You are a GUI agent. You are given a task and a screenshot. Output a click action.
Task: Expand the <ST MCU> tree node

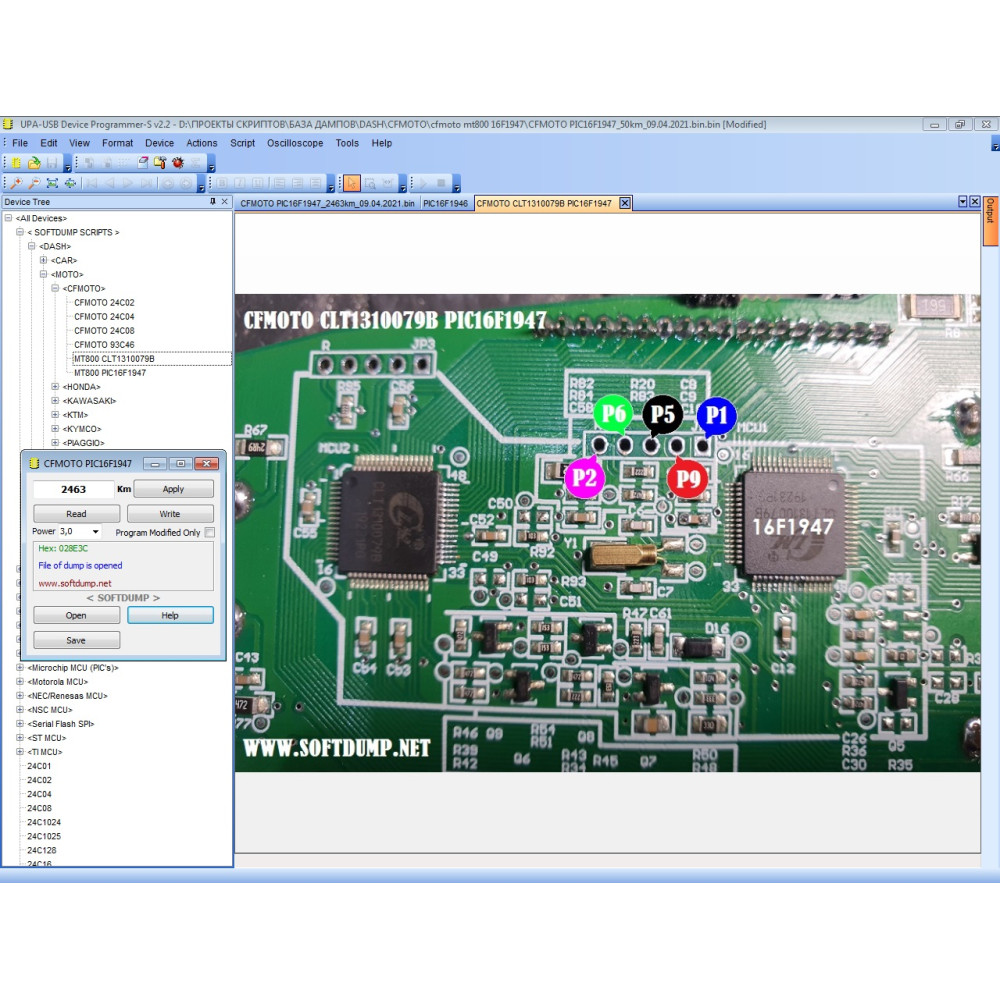tap(20, 738)
